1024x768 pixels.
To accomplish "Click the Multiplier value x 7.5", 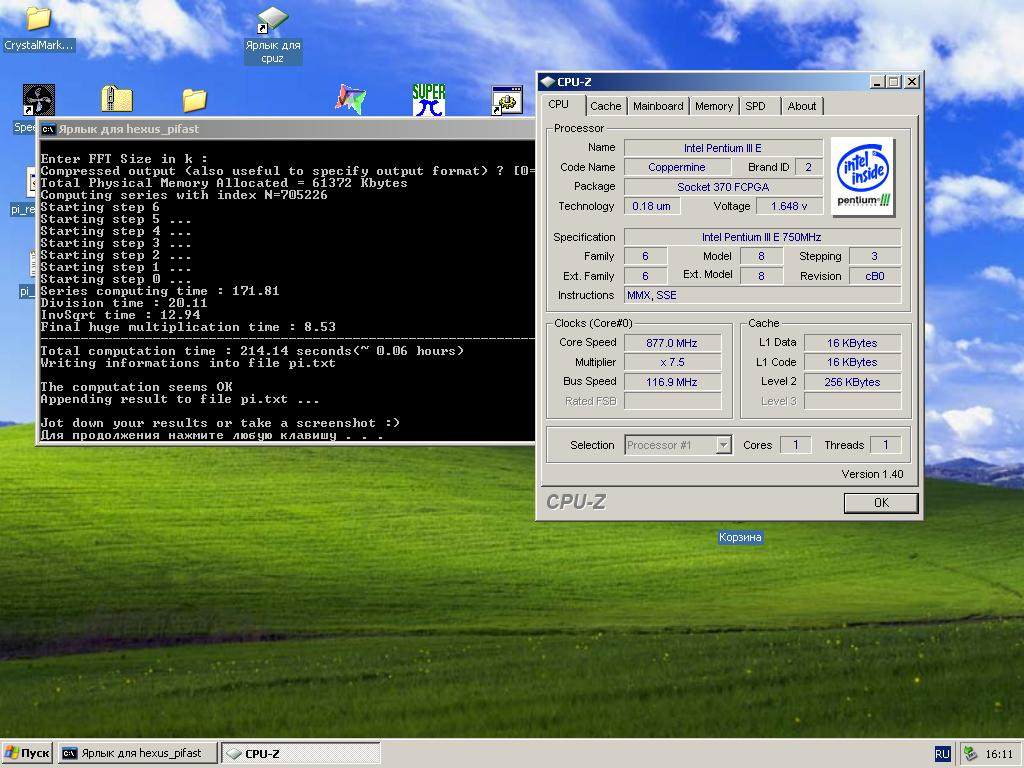I will 672,362.
